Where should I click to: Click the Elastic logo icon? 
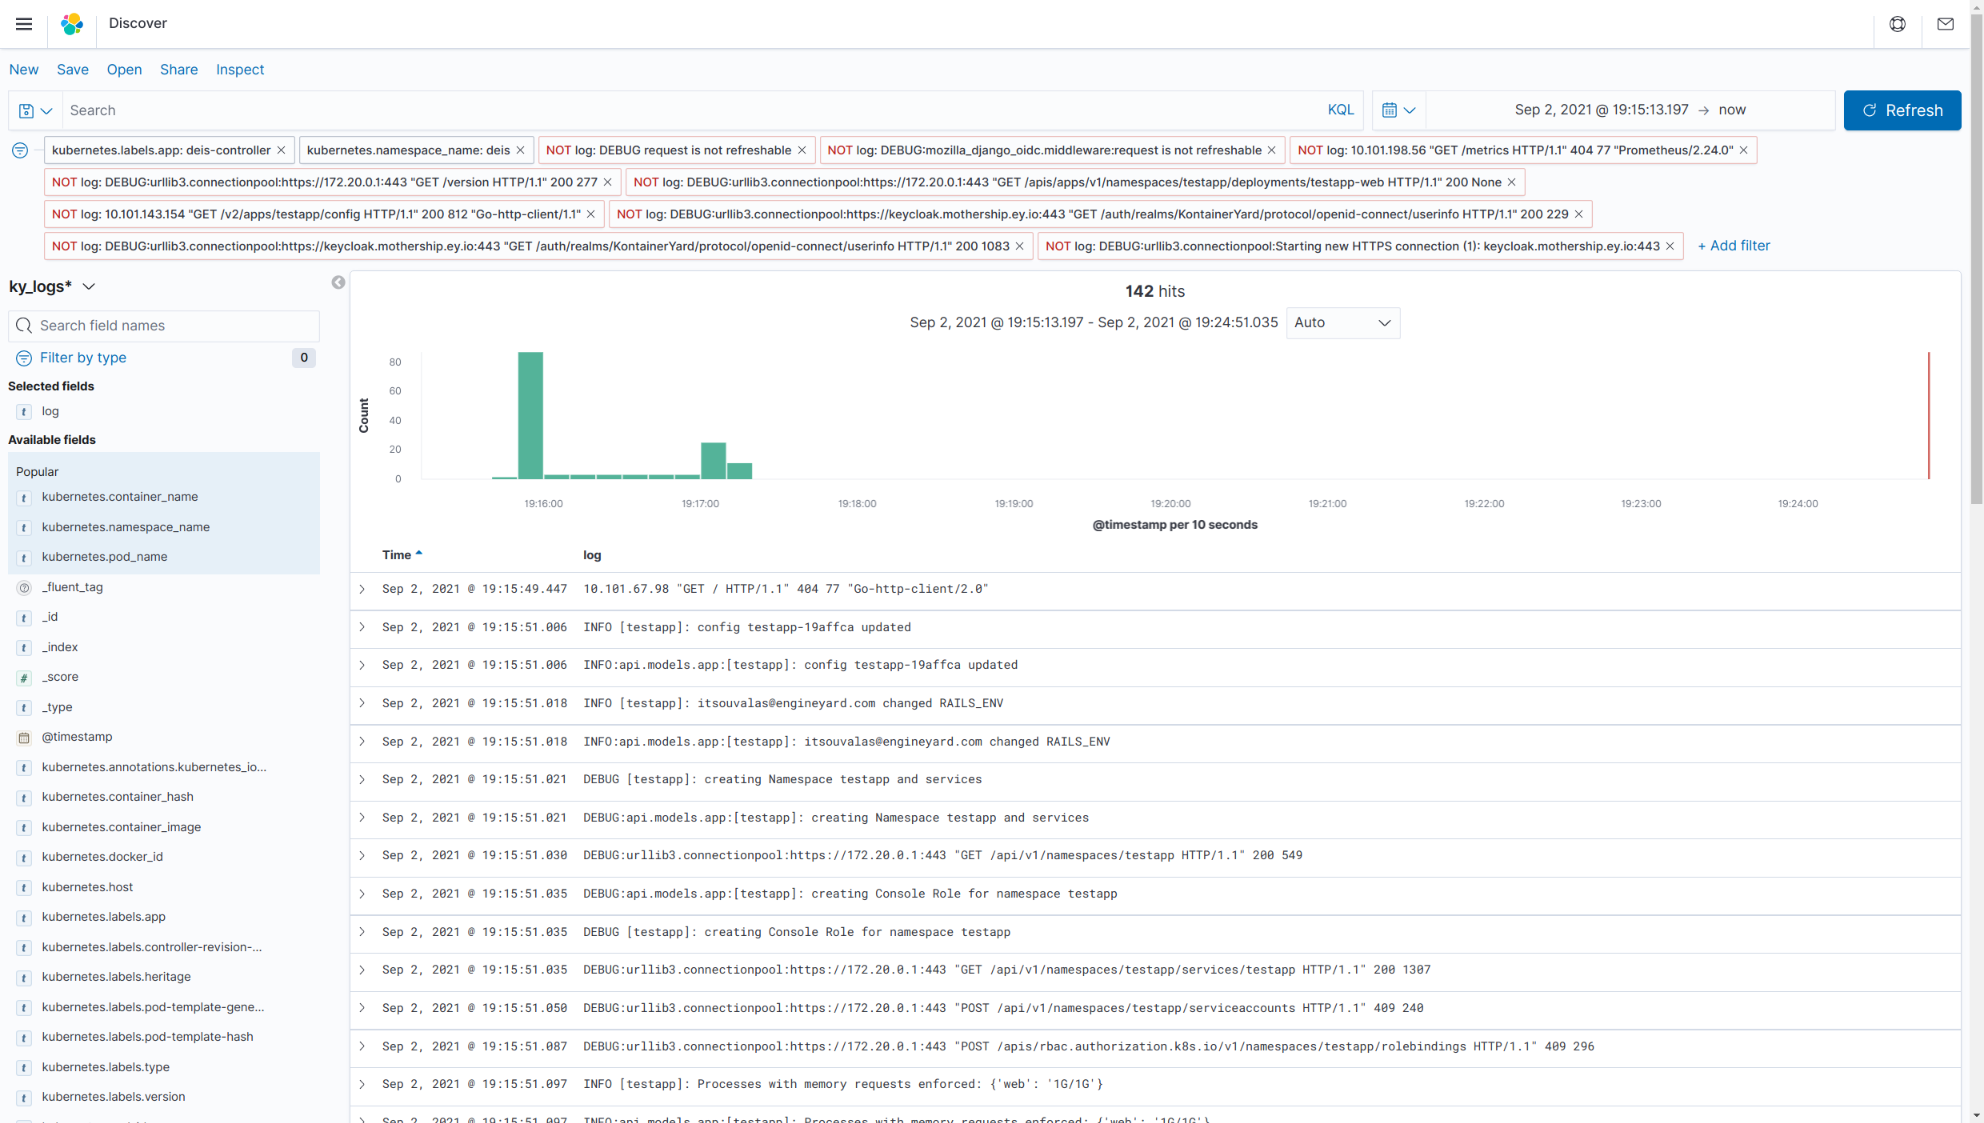tap(72, 24)
